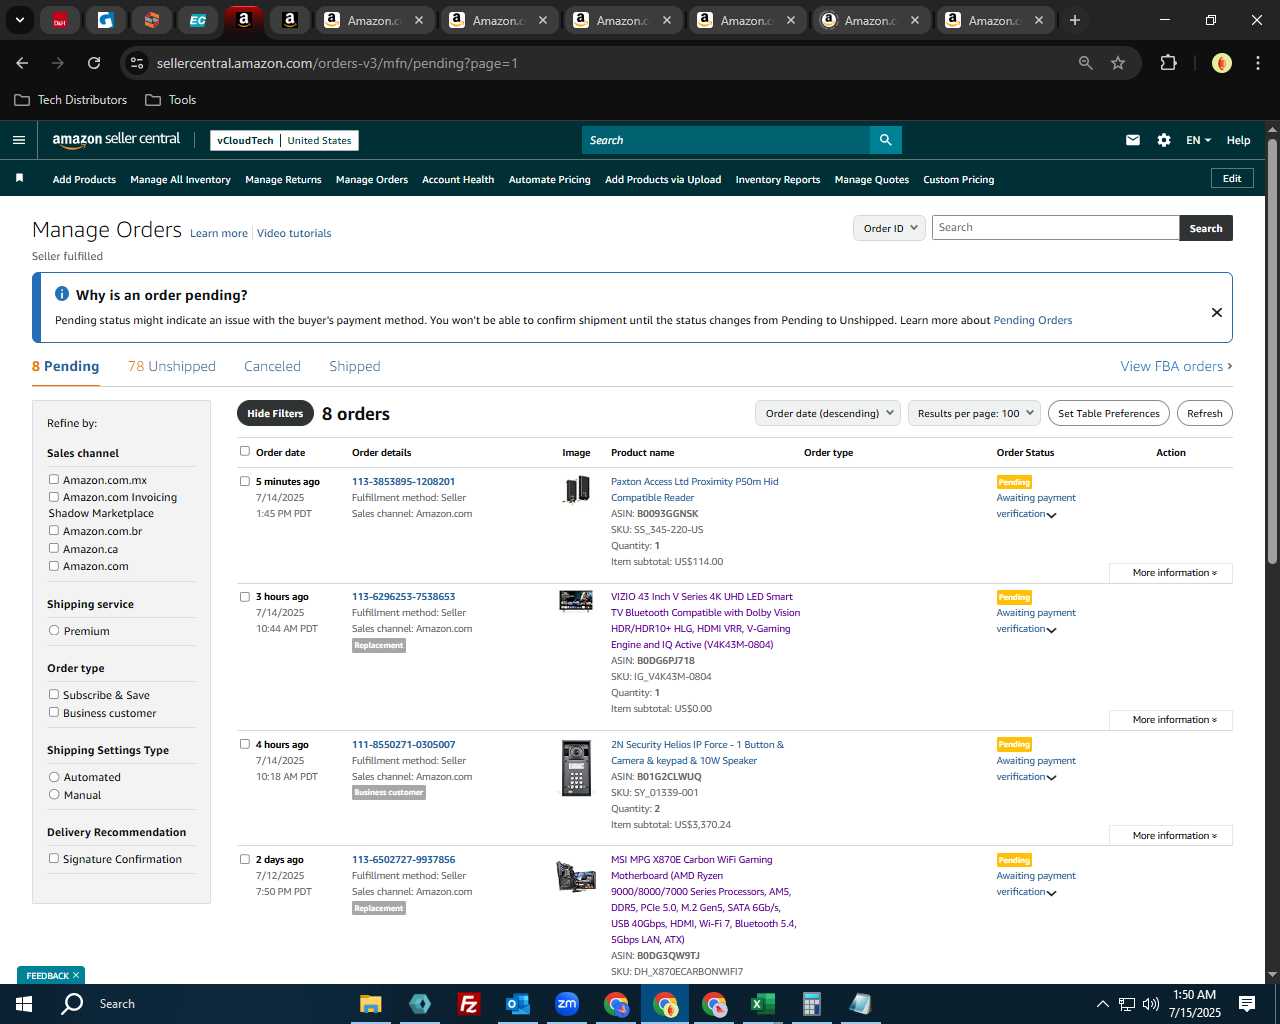
Task: Tick the select-all orders header checkbox
Action: [245, 451]
